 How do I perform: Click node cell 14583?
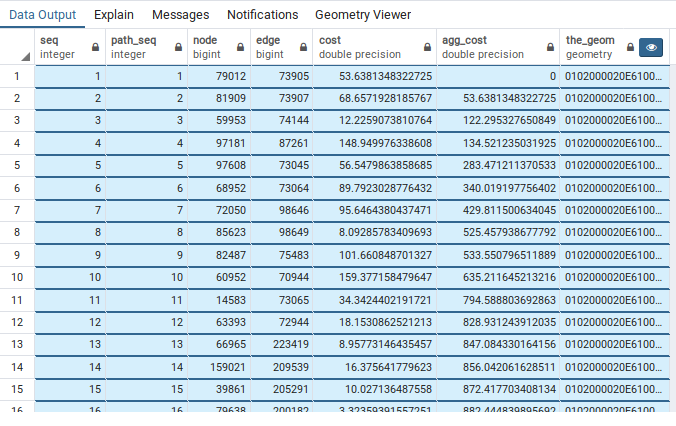[219, 300]
